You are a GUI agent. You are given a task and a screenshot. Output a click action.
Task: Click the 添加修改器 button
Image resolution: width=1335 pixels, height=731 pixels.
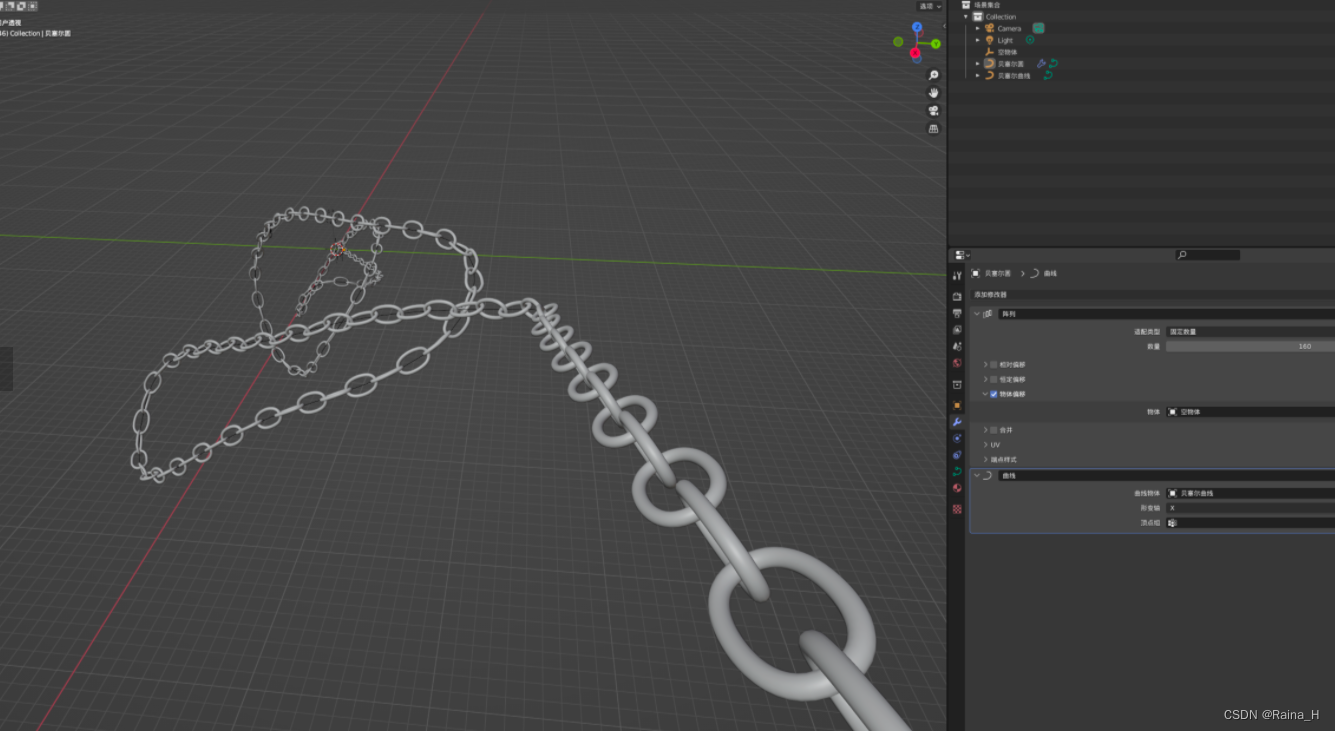(x=1152, y=295)
